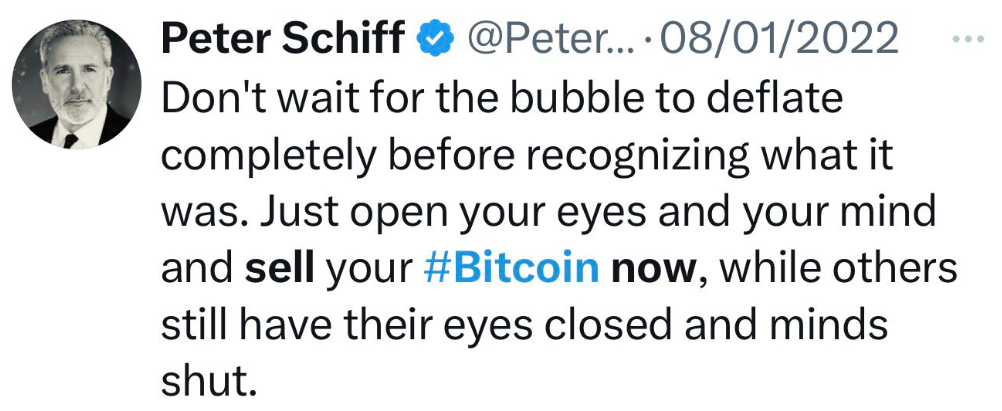Click the blue verified checkmark badge
This screenshot has width=1002, height=411.
point(431,39)
